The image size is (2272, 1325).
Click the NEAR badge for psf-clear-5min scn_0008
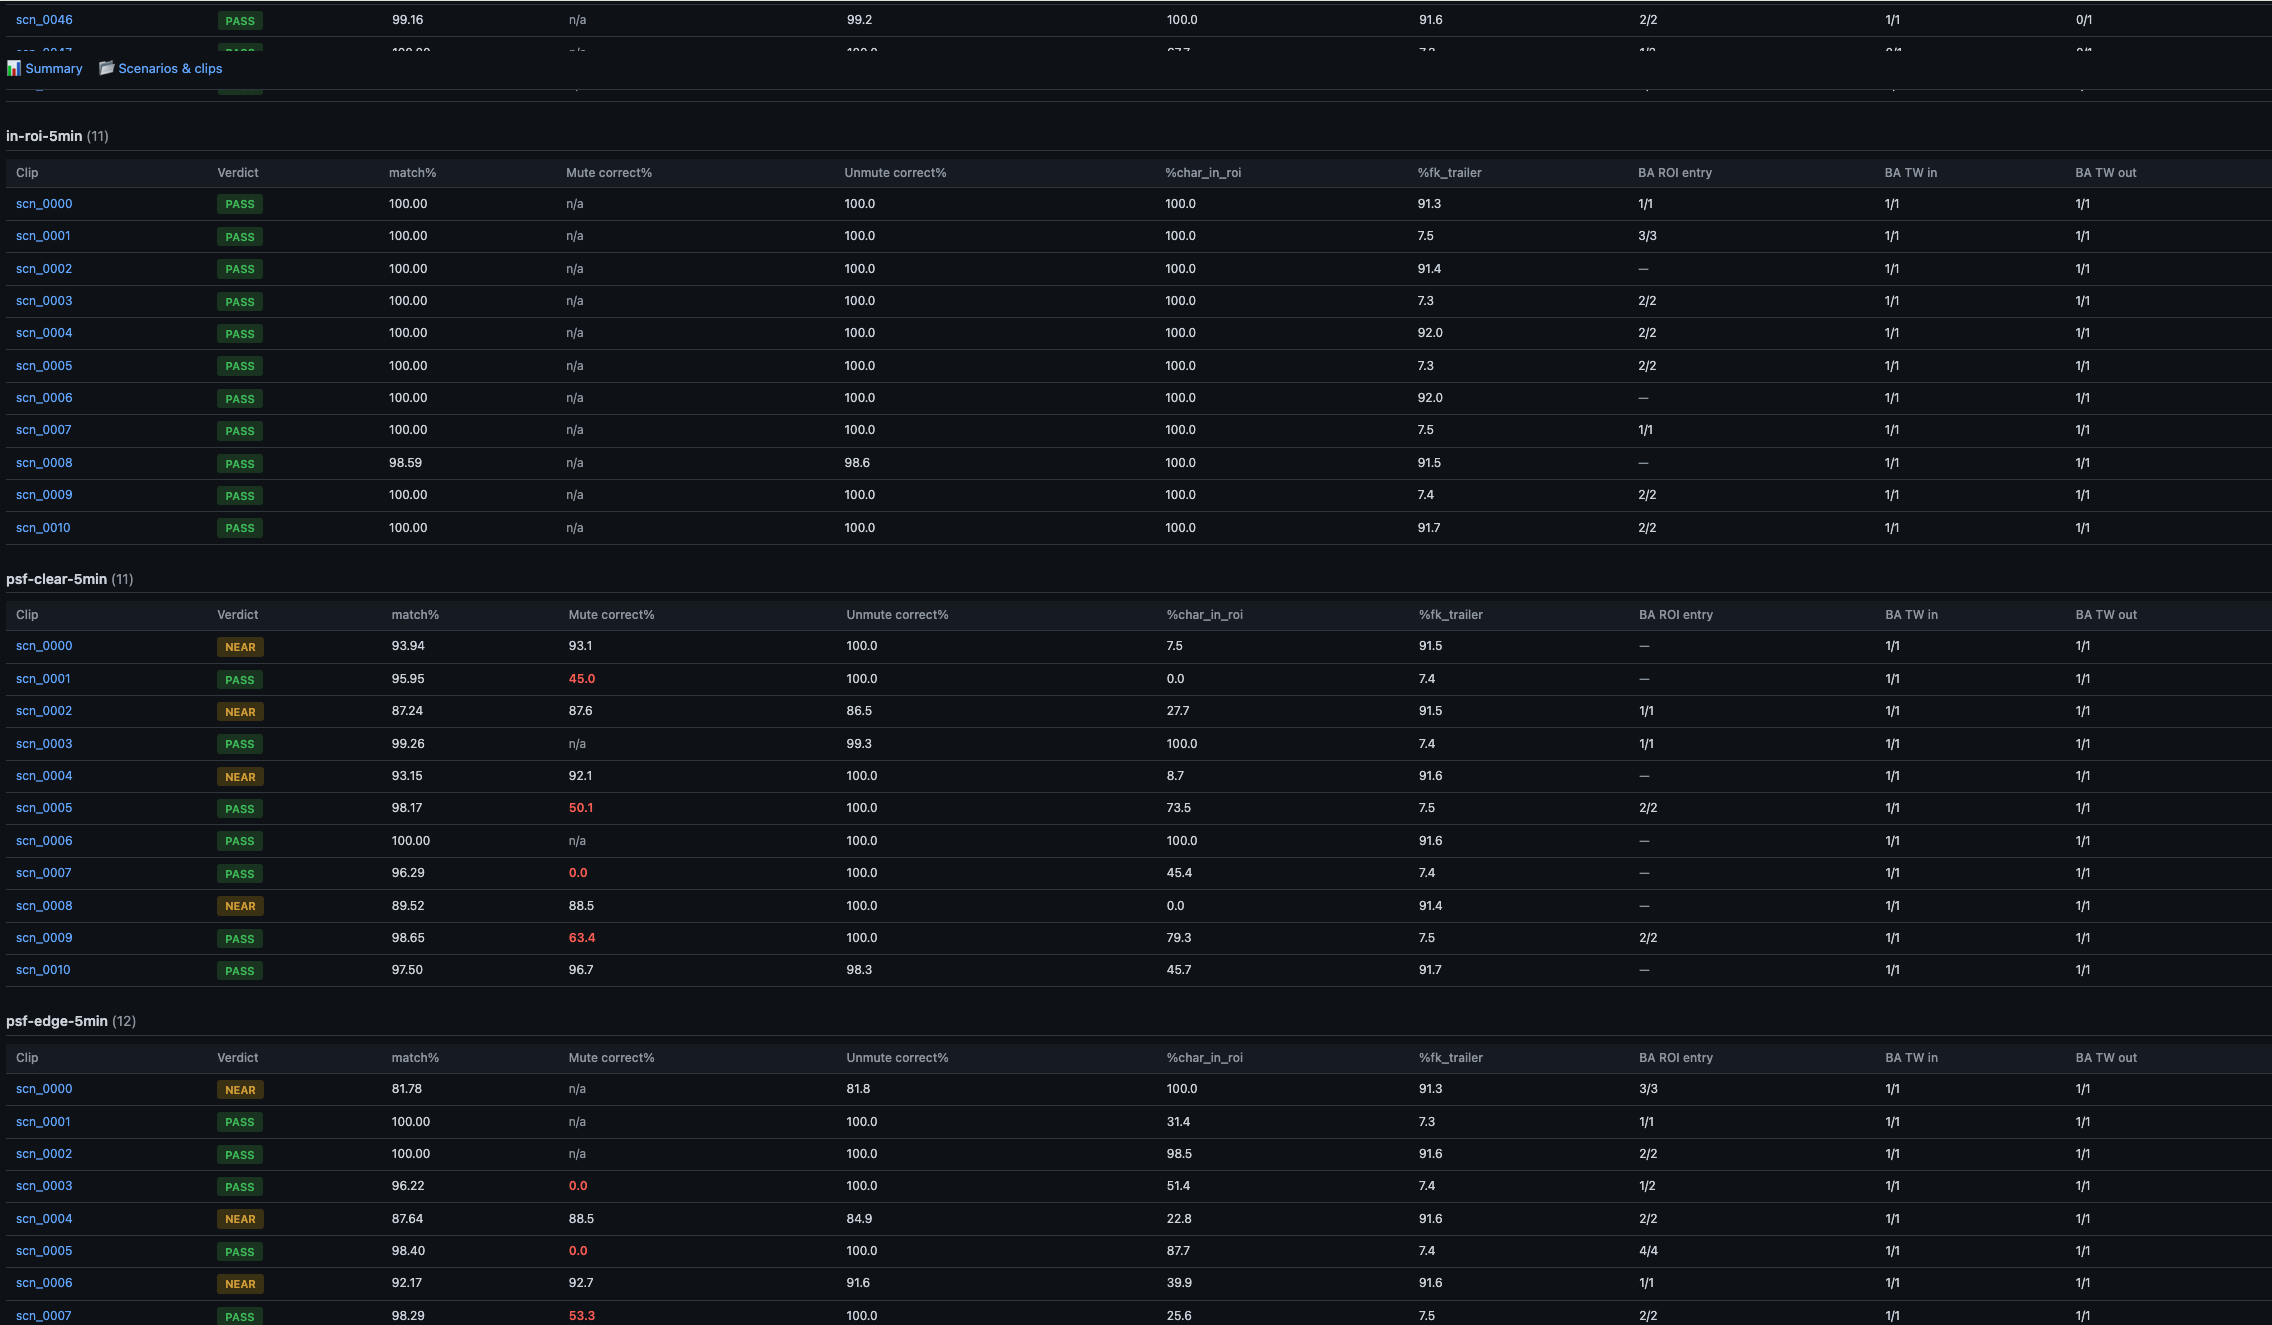240,906
